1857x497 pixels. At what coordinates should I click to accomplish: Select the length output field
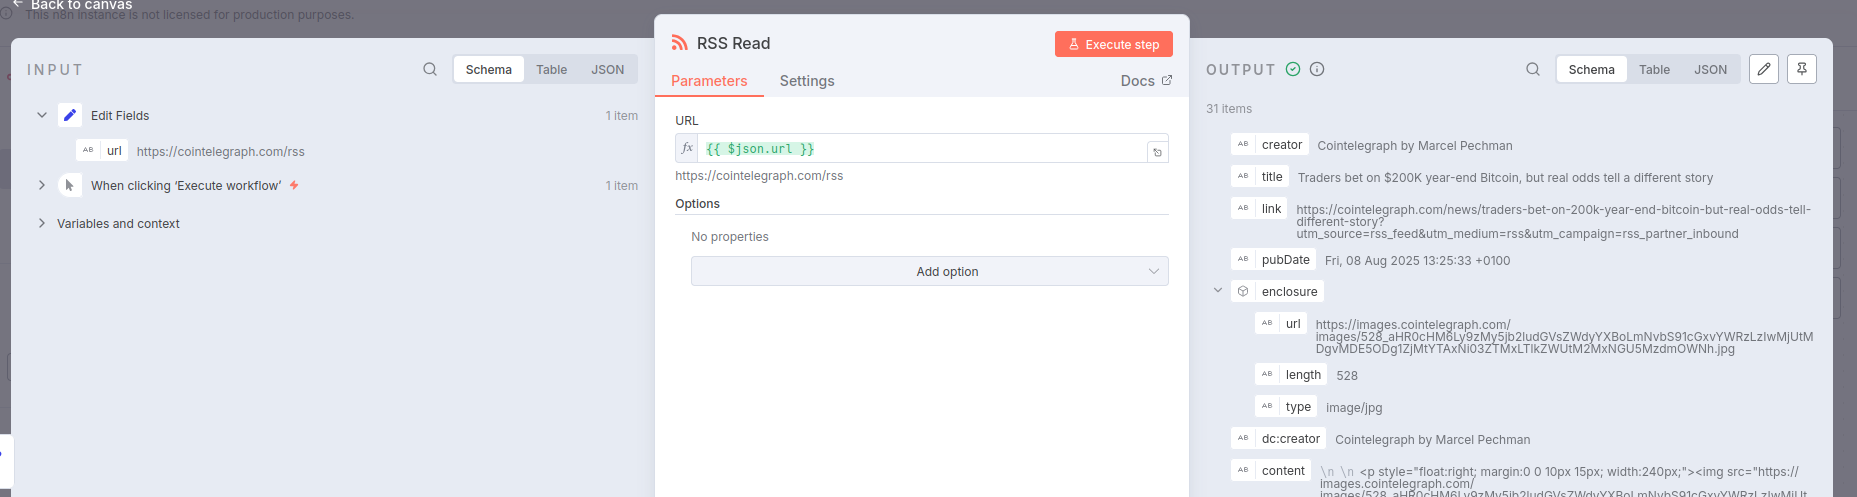coord(1291,374)
